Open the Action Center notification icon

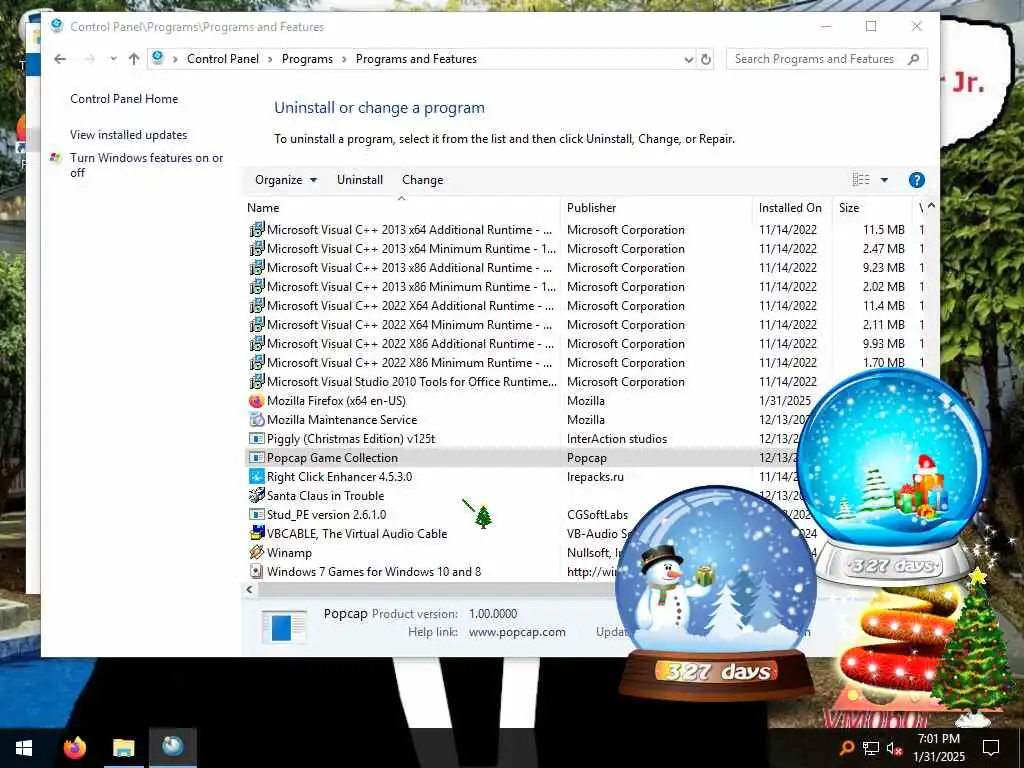991,748
